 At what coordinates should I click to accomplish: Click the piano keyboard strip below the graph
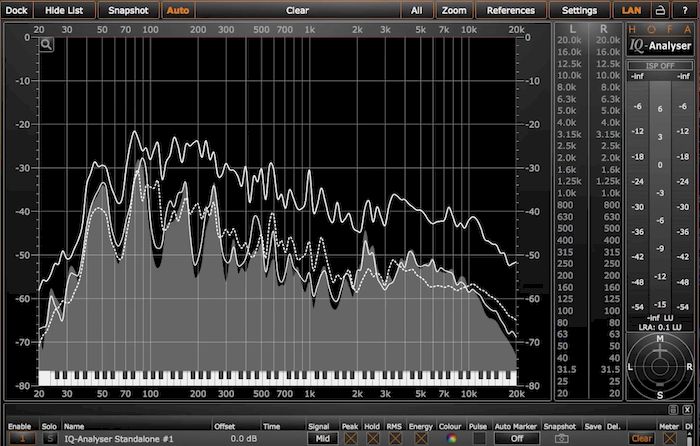pyautogui.click(x=278, y=378)
